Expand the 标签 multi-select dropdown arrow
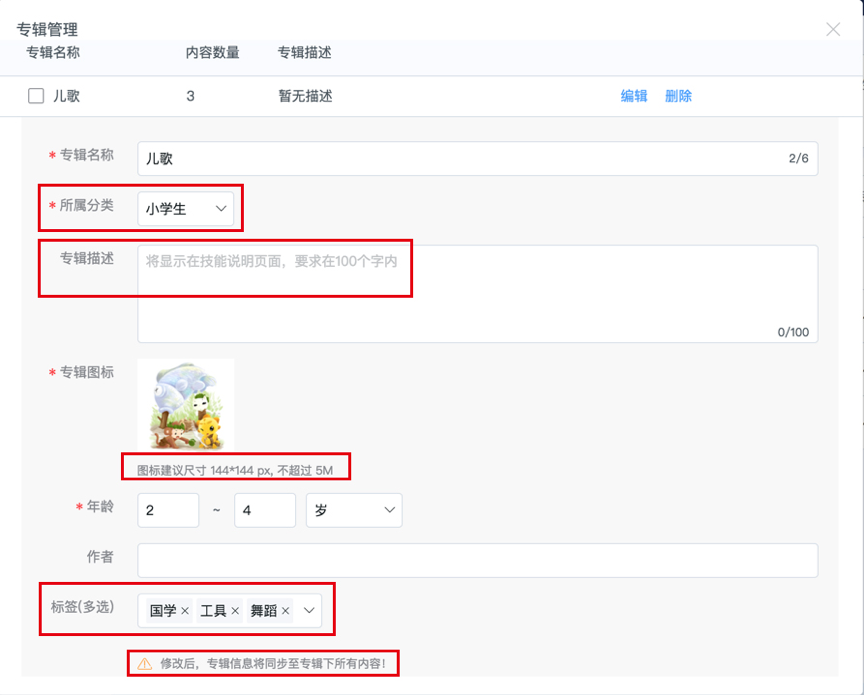 point(309,611)
